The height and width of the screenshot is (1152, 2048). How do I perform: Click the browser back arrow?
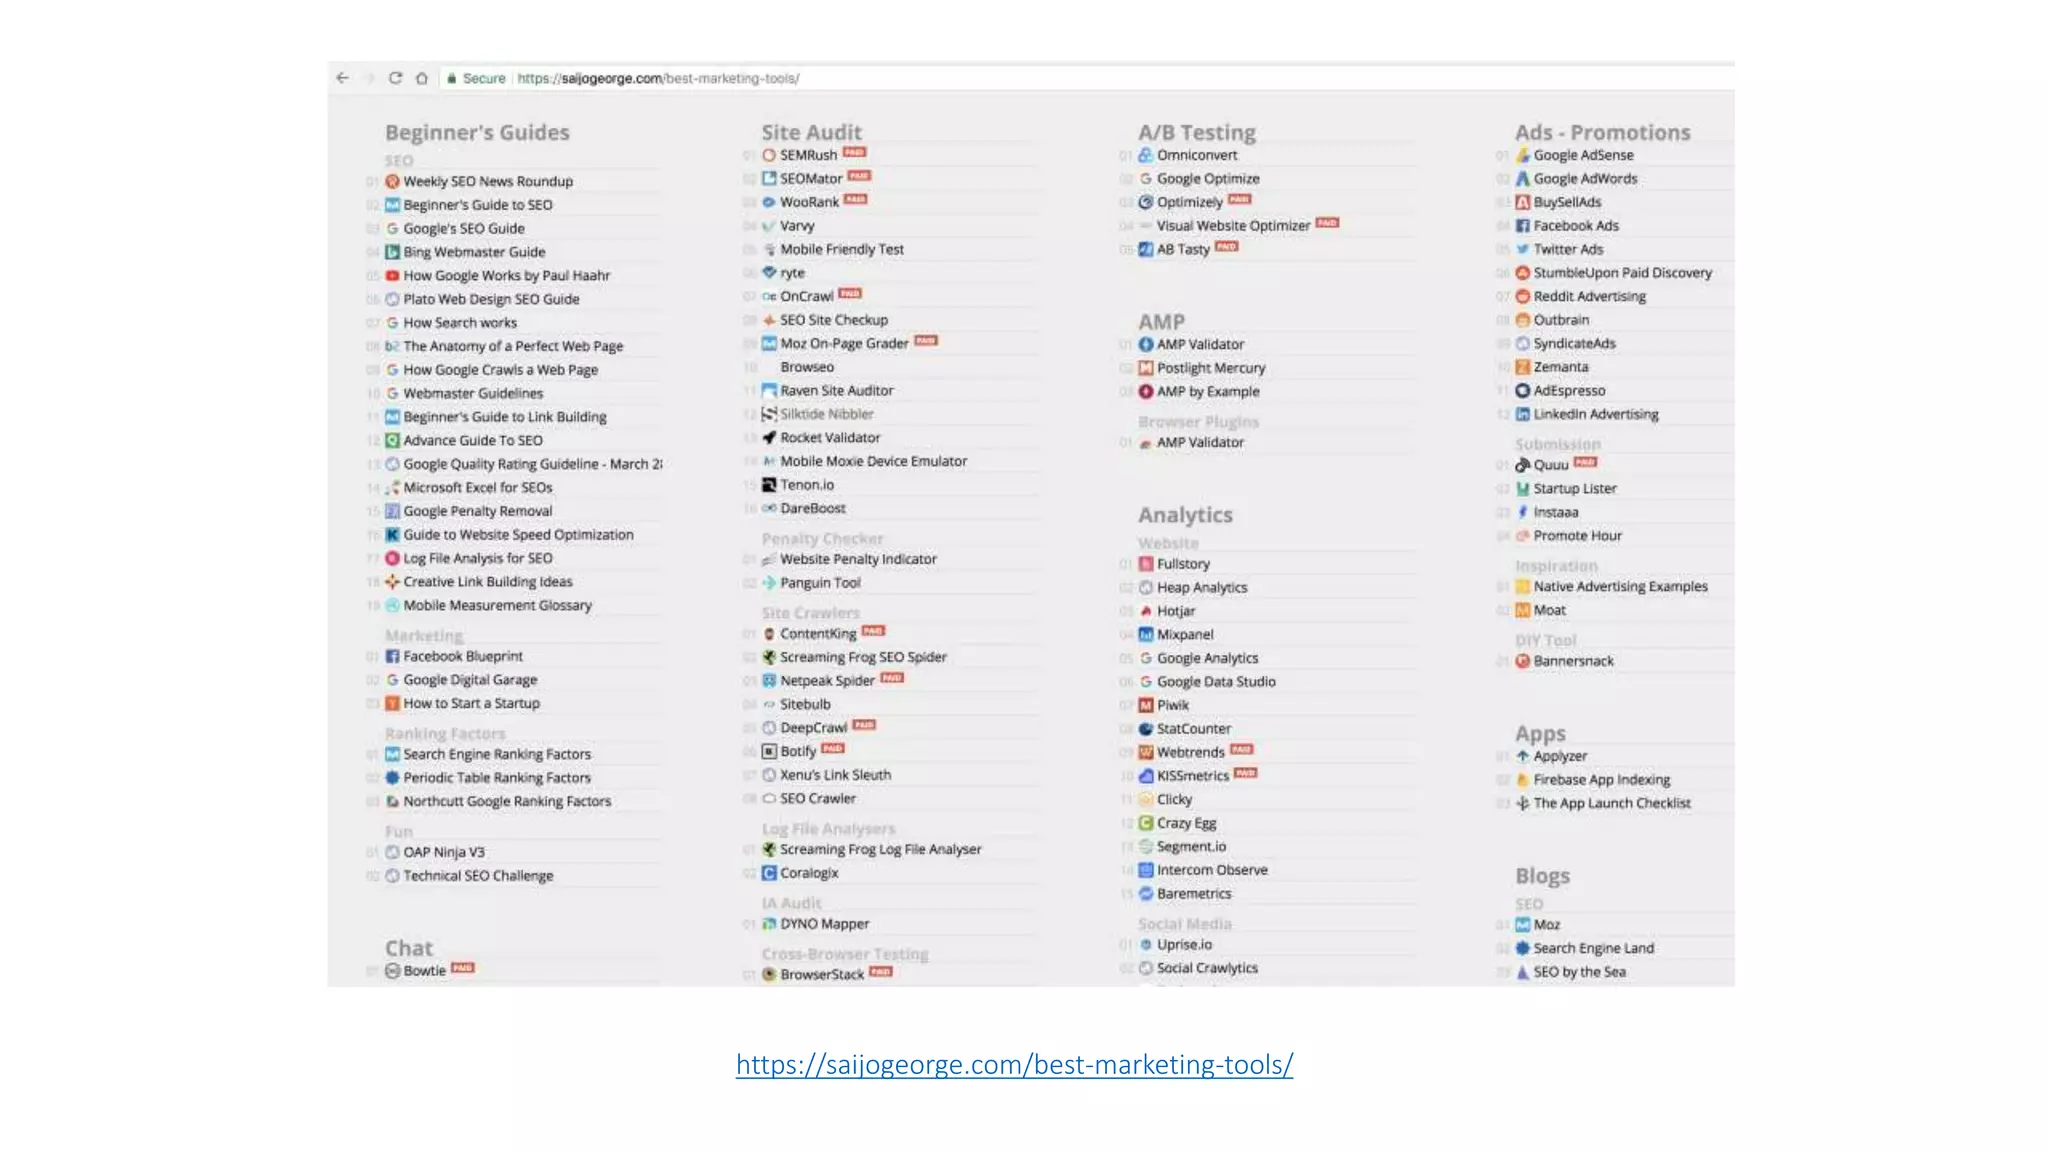[342, 78]
